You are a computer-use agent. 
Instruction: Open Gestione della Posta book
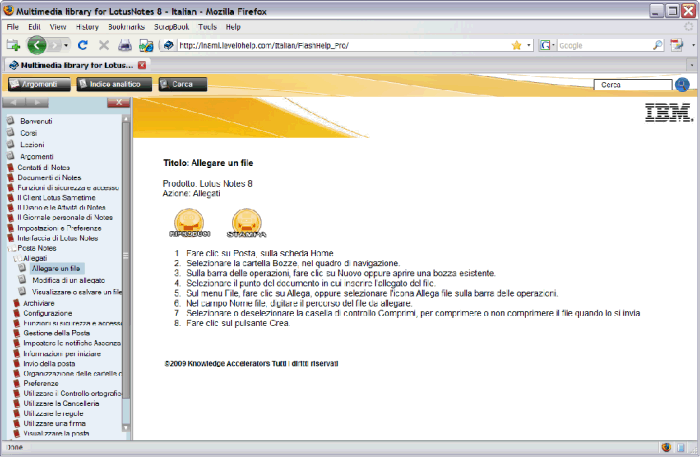[57, 333]
